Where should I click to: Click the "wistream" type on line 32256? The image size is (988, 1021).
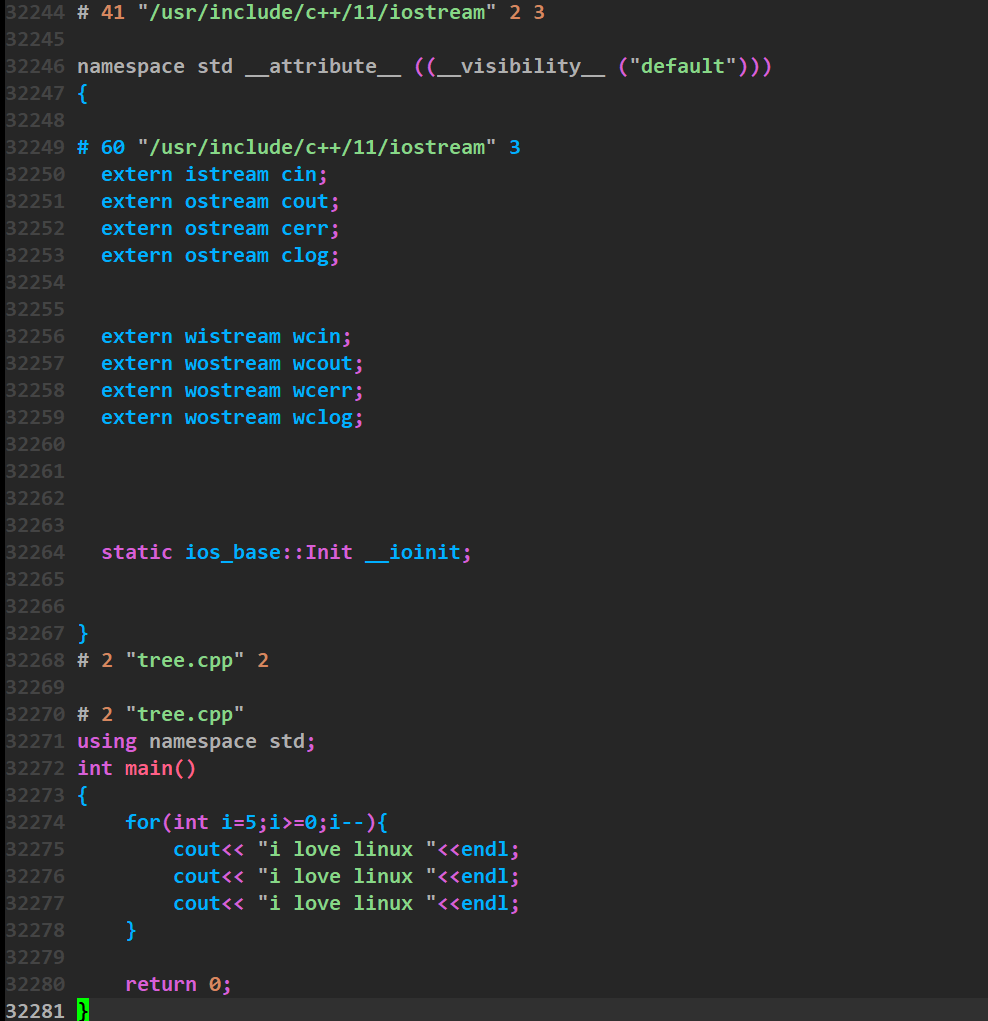pos(233,337)
